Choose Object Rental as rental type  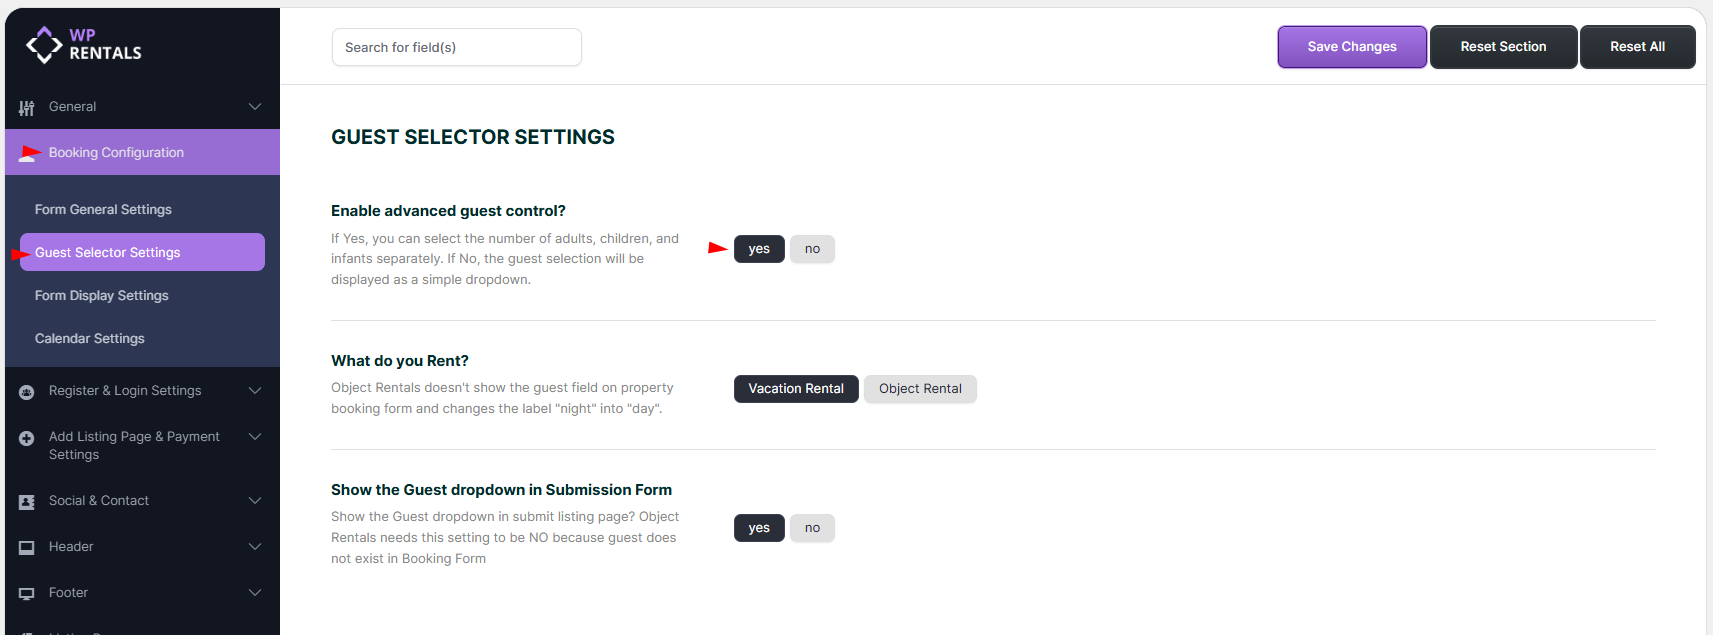[920, 389]
